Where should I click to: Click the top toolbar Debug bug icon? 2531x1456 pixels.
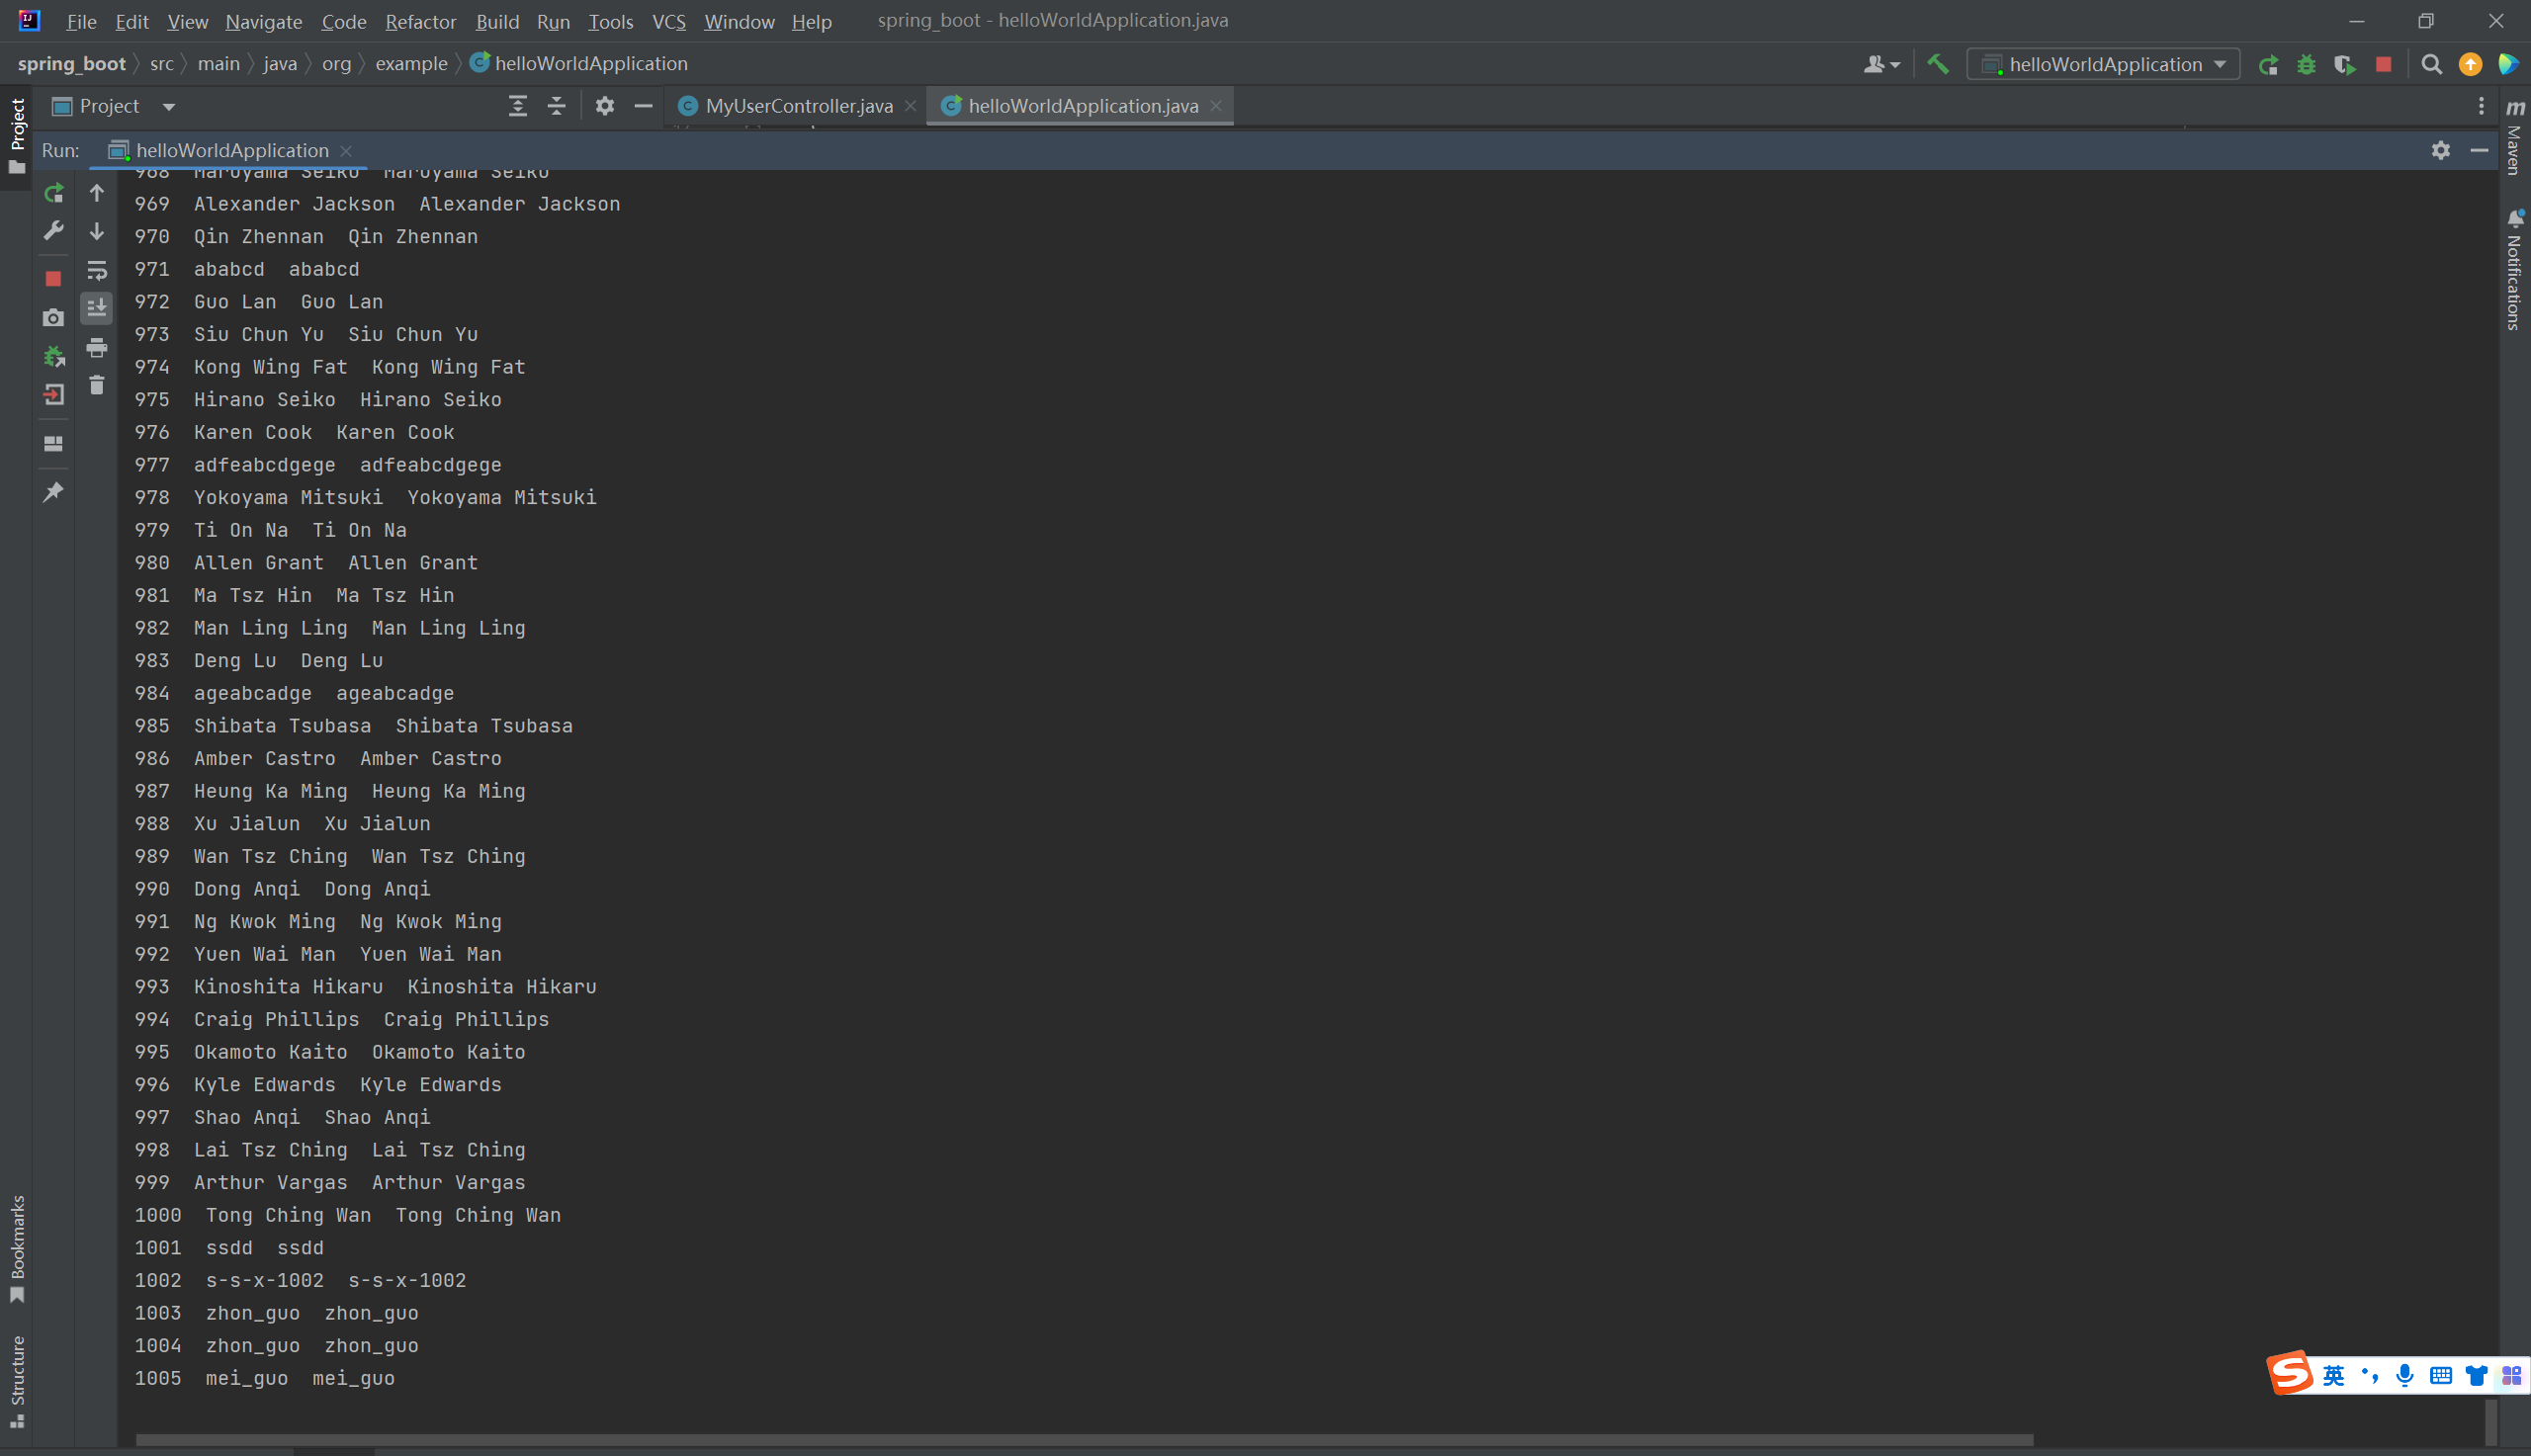2306,64
